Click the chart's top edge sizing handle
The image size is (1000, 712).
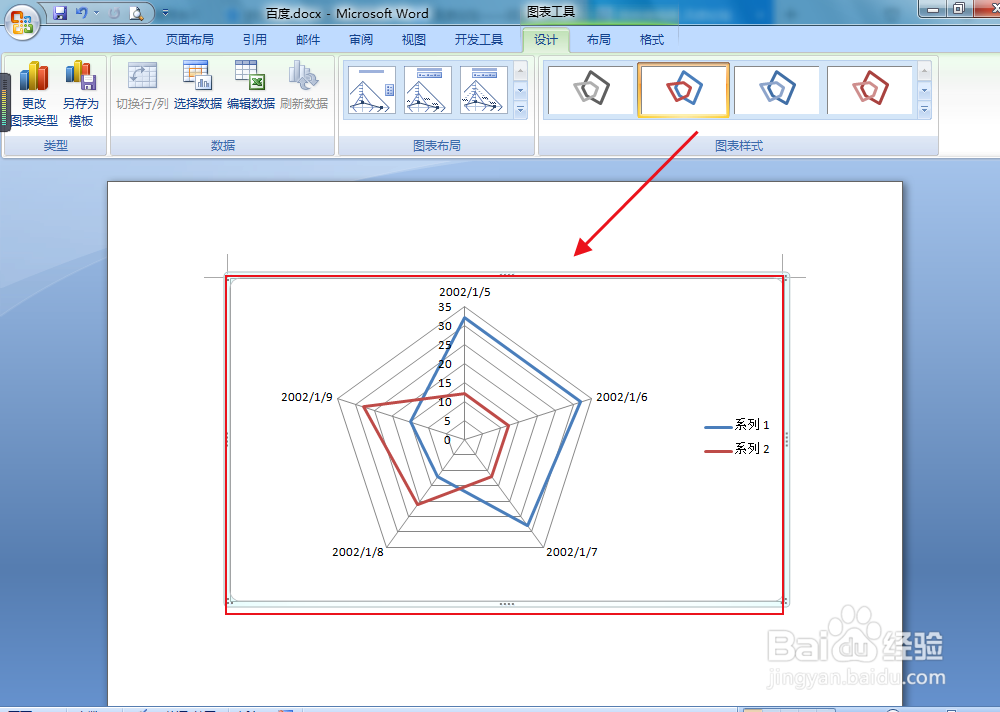click(507, 275)
